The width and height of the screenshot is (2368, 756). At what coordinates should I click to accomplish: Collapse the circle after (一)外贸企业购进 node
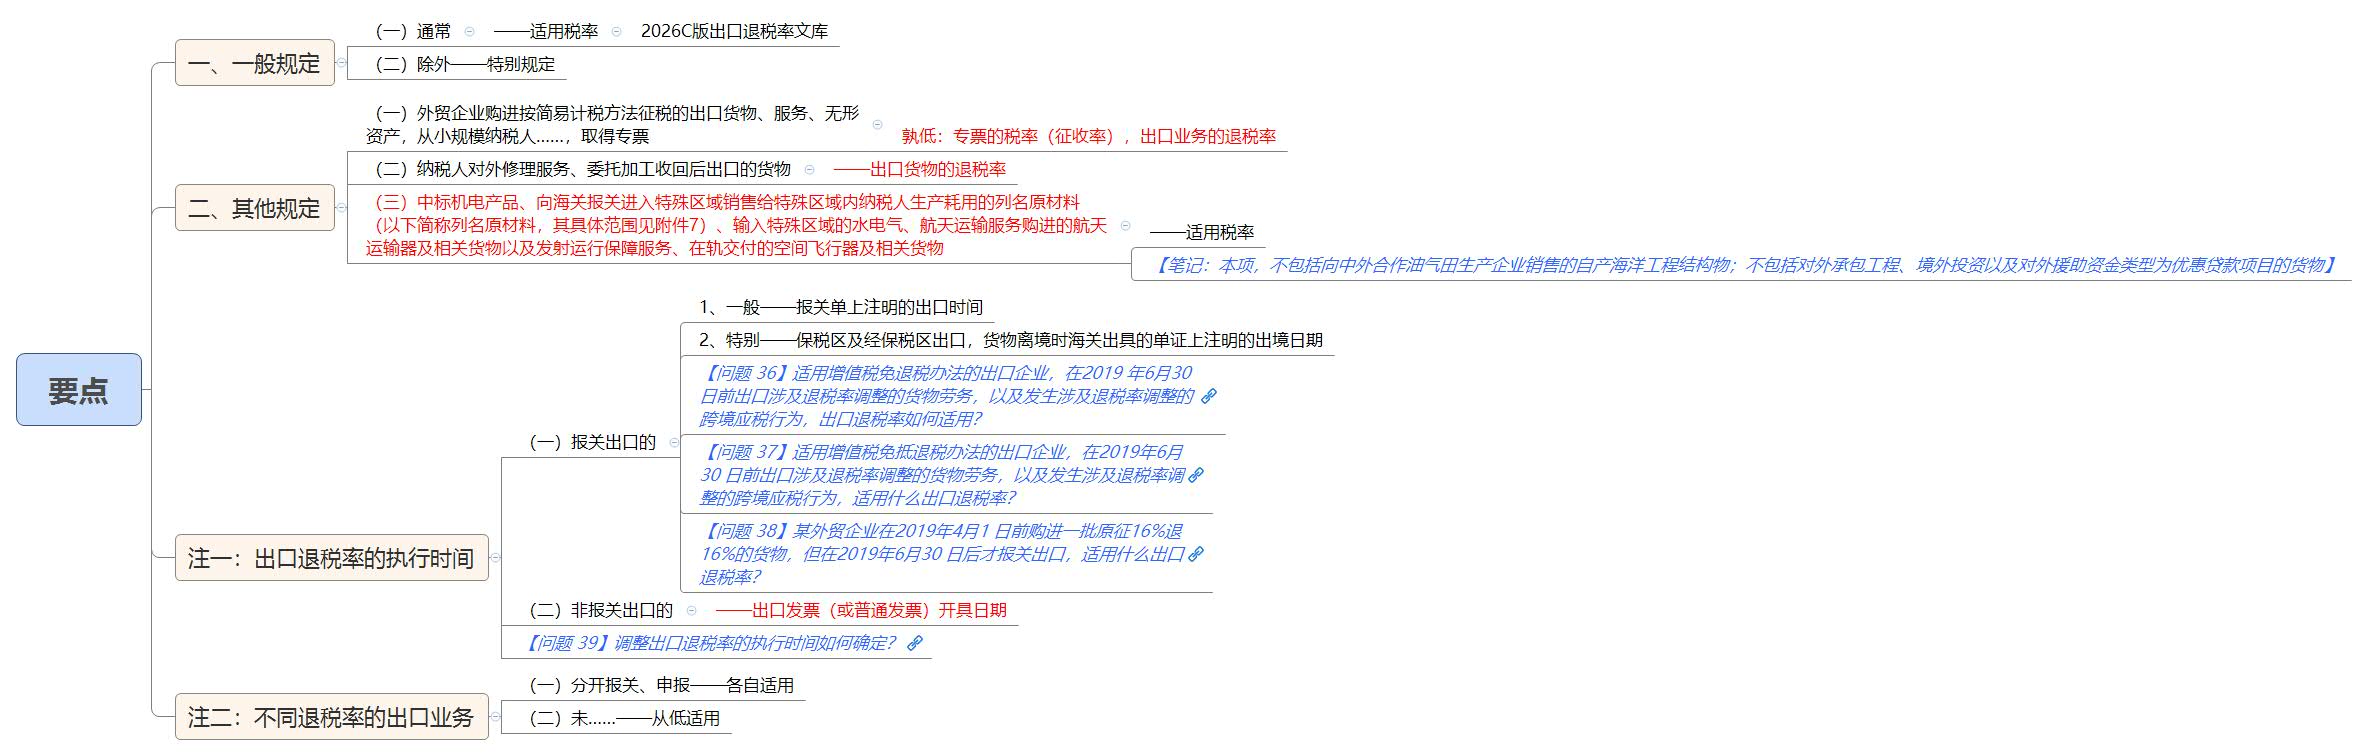point(877,125)
